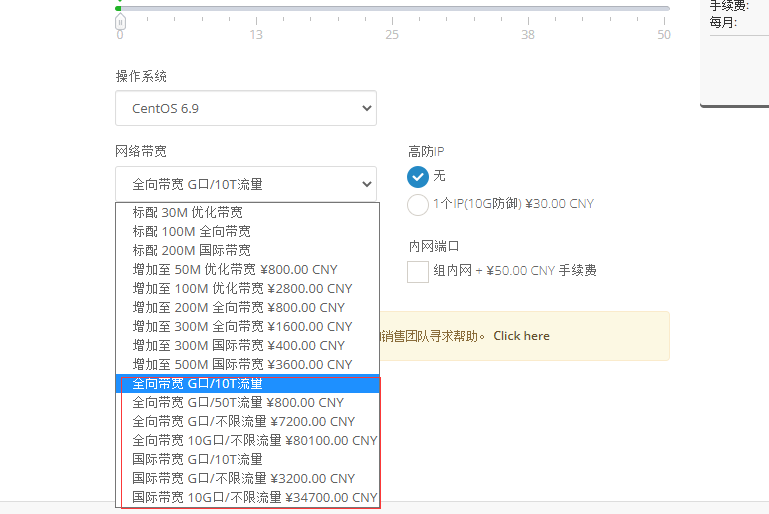Enable the 组内网 checkbox
Image resolution: width=769 pixels, height=514 pixels.
(418, 271)
